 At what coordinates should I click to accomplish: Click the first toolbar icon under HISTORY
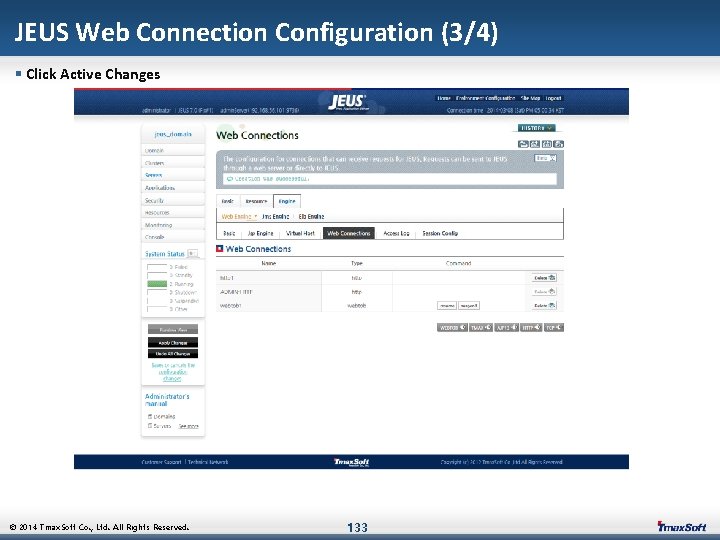click(x=523, y=144)
